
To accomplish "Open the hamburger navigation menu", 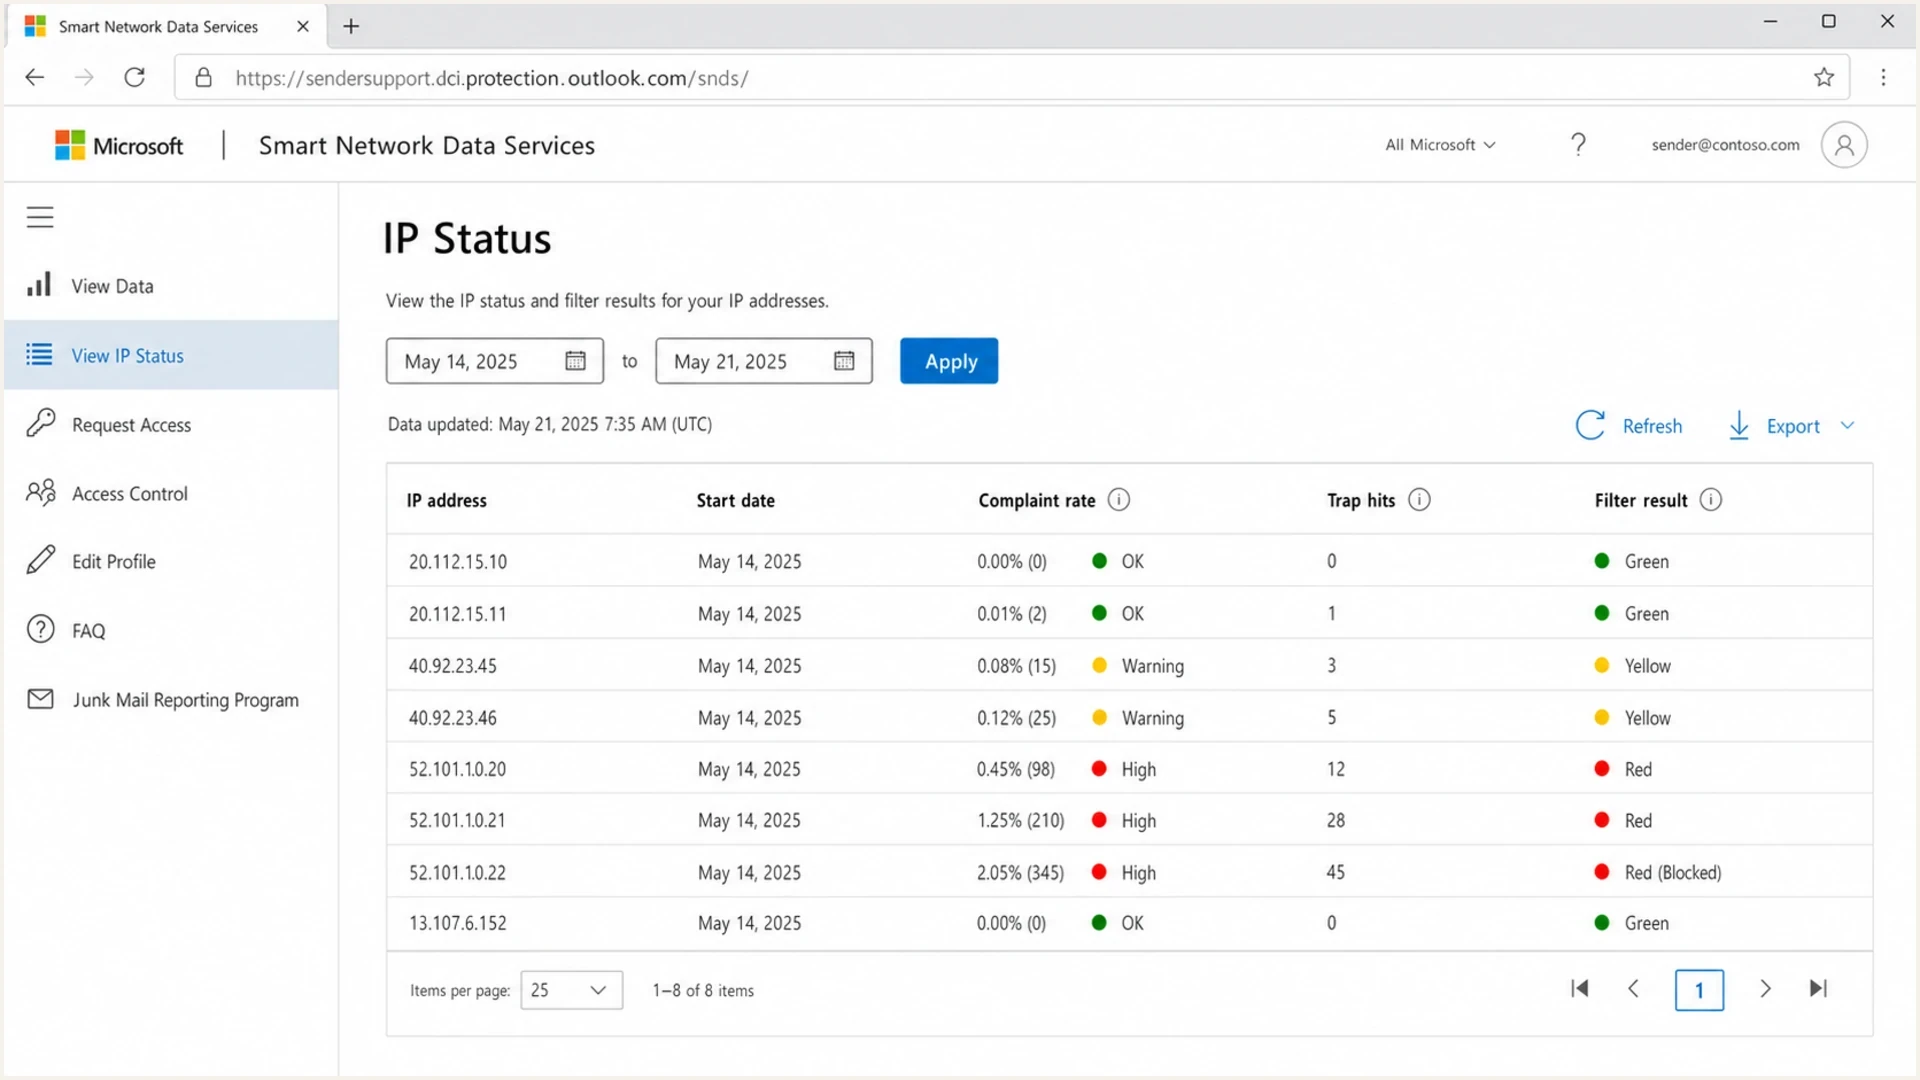I will pos(40,217).
